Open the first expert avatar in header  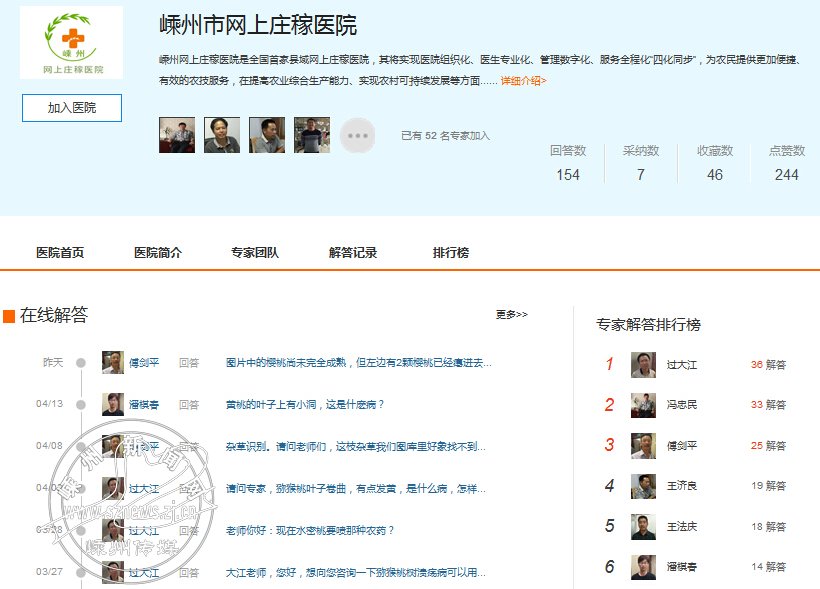177,135
